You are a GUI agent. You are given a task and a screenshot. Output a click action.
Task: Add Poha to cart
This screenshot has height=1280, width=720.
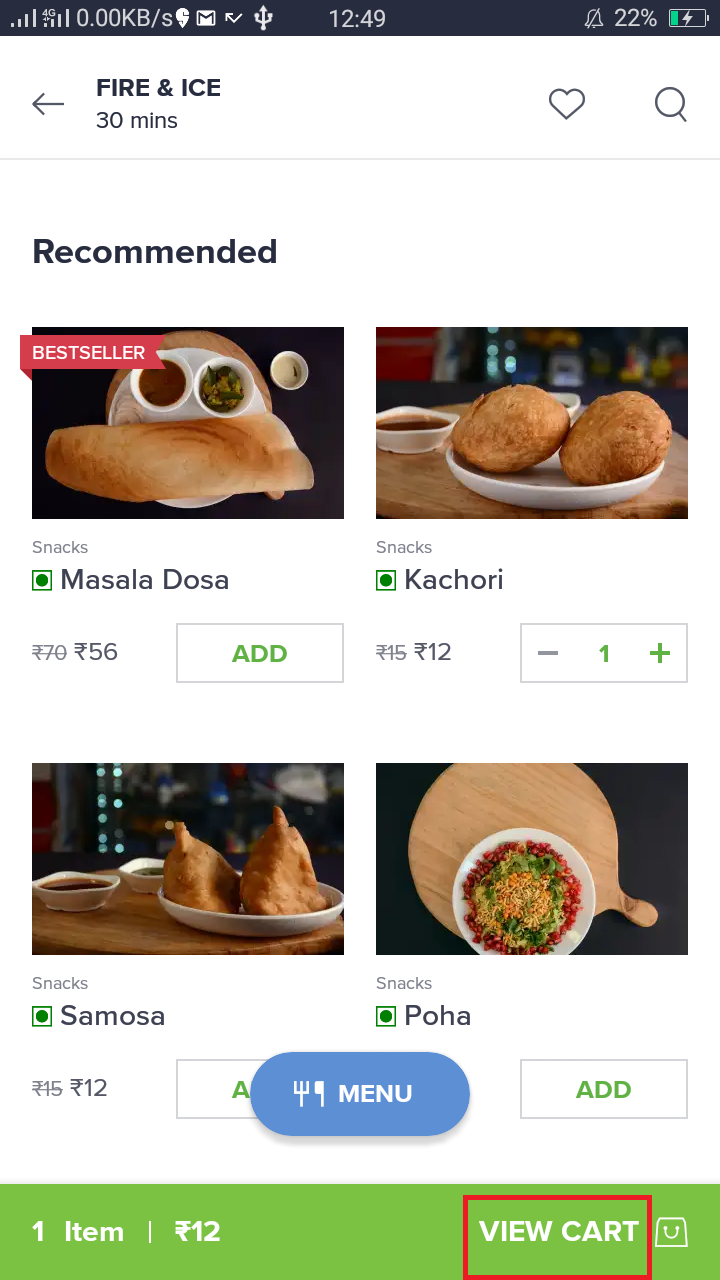[604, 1089]
